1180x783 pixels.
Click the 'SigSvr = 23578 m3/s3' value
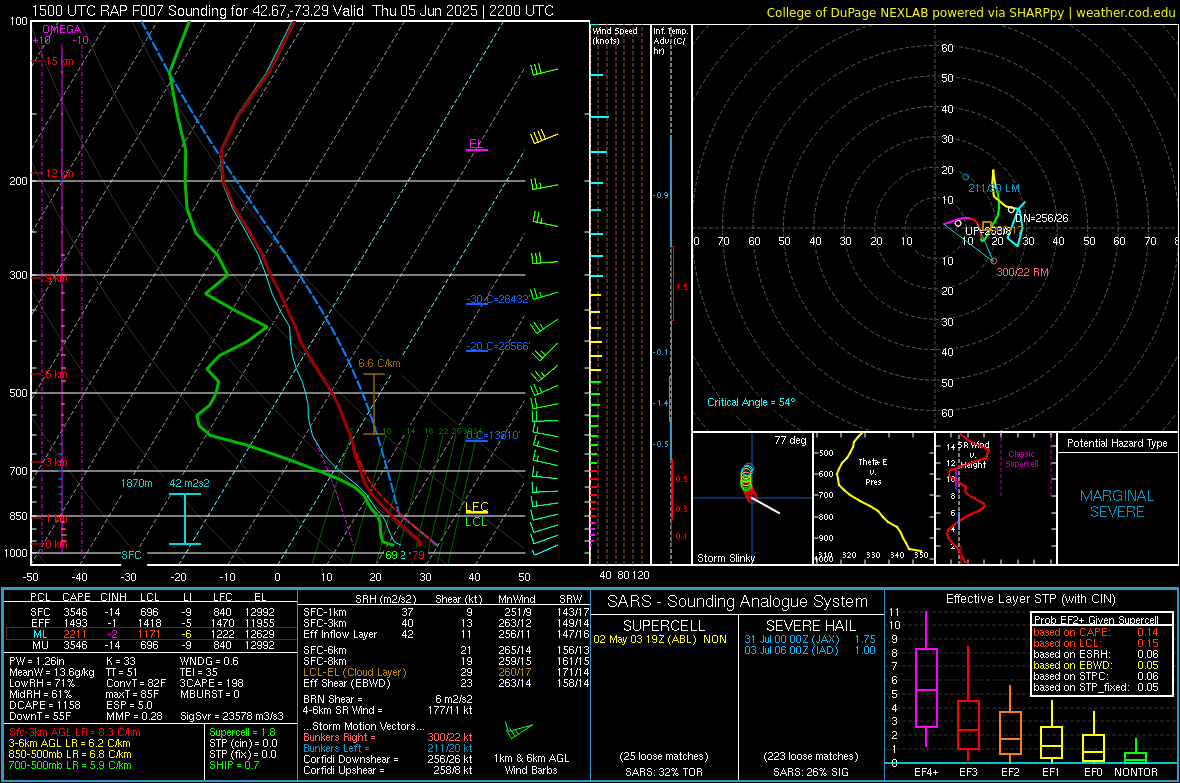(232, 716)
